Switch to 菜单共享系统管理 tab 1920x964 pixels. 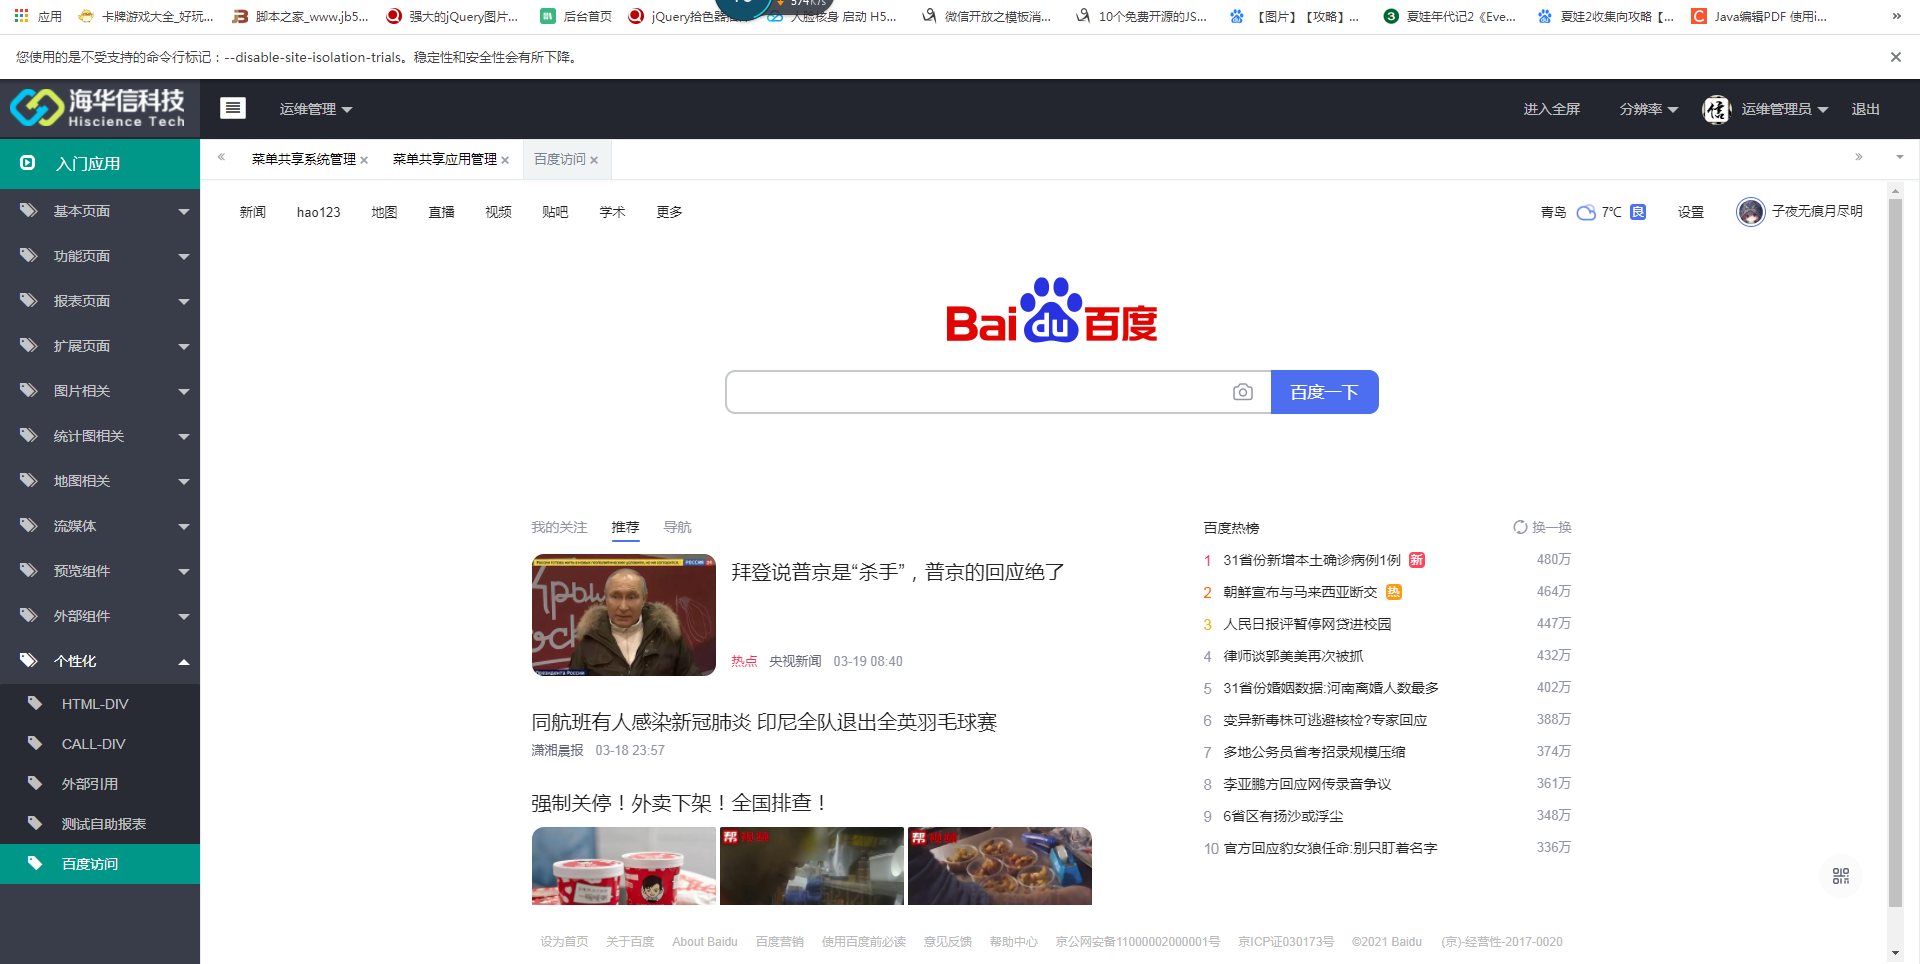pos(303,159)
